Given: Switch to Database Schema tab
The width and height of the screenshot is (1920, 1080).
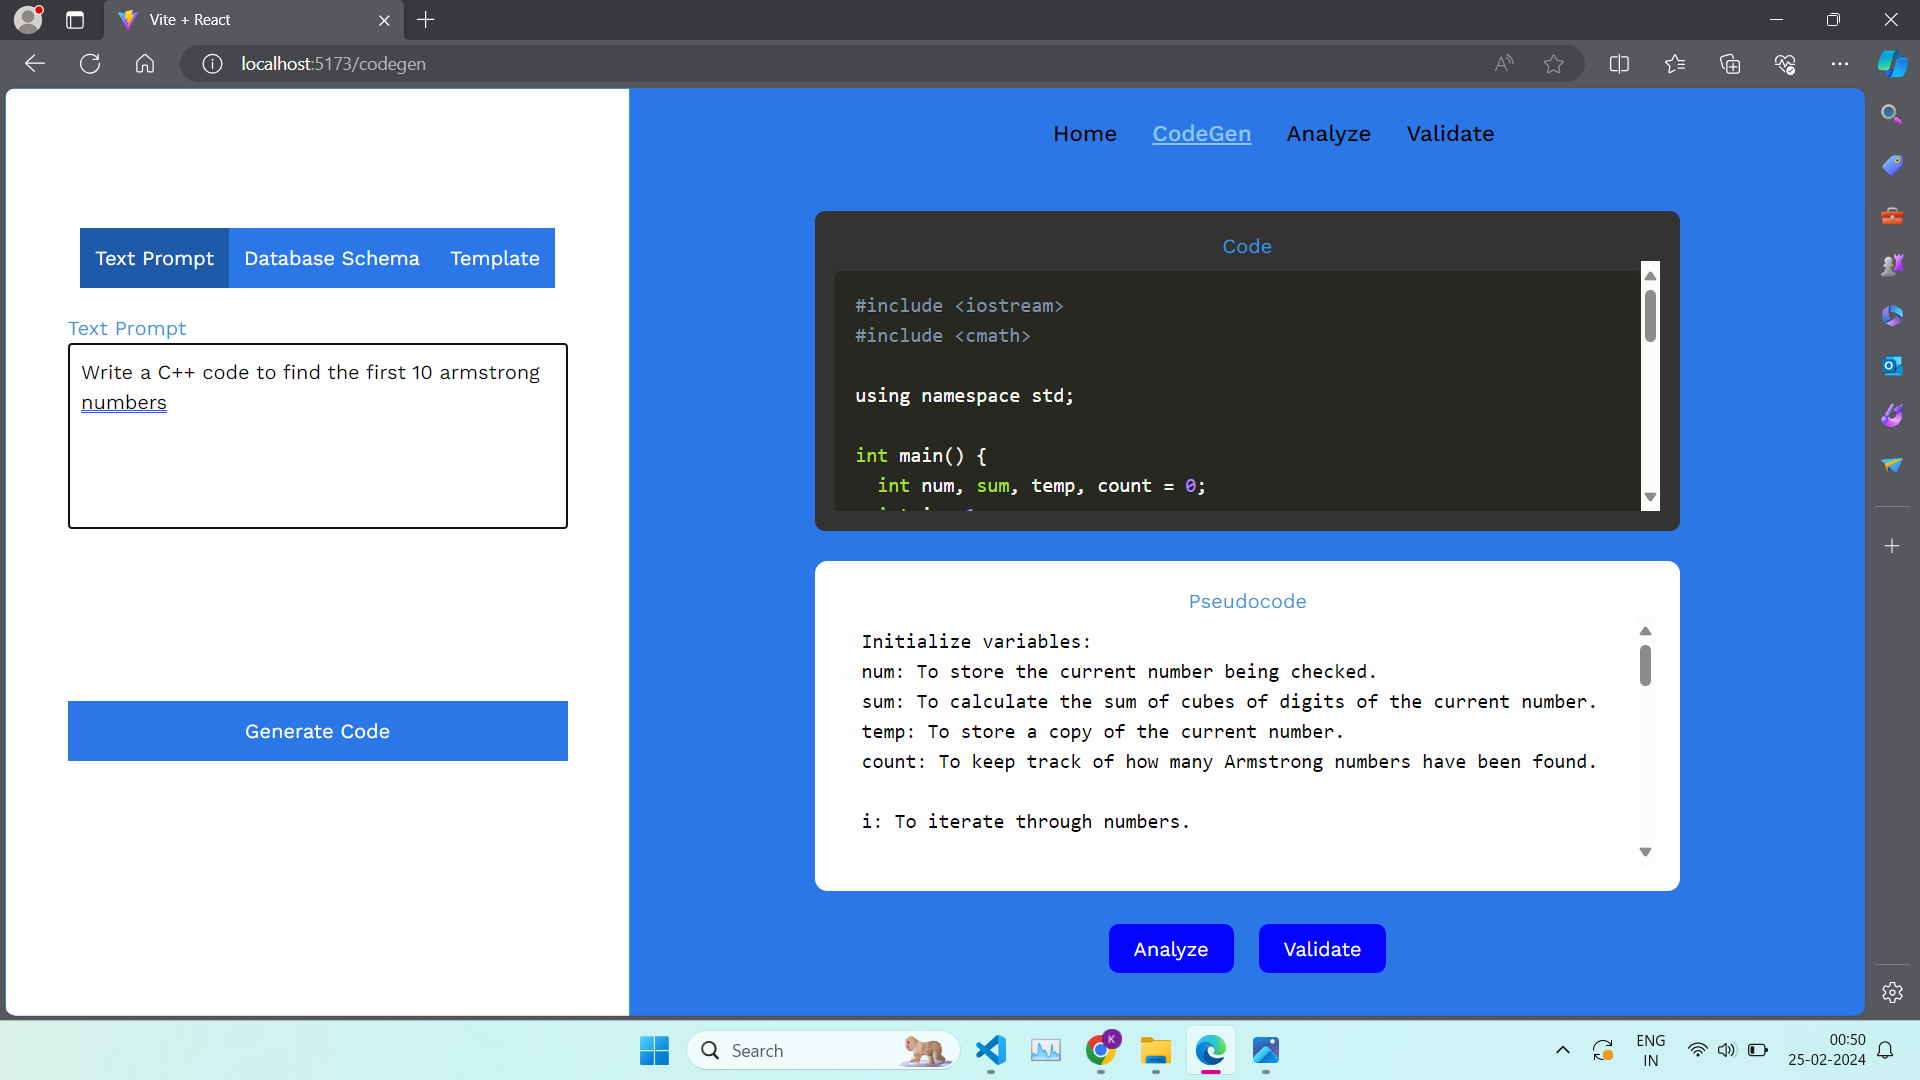Looking at the screenshot, I should click(331, 258).
